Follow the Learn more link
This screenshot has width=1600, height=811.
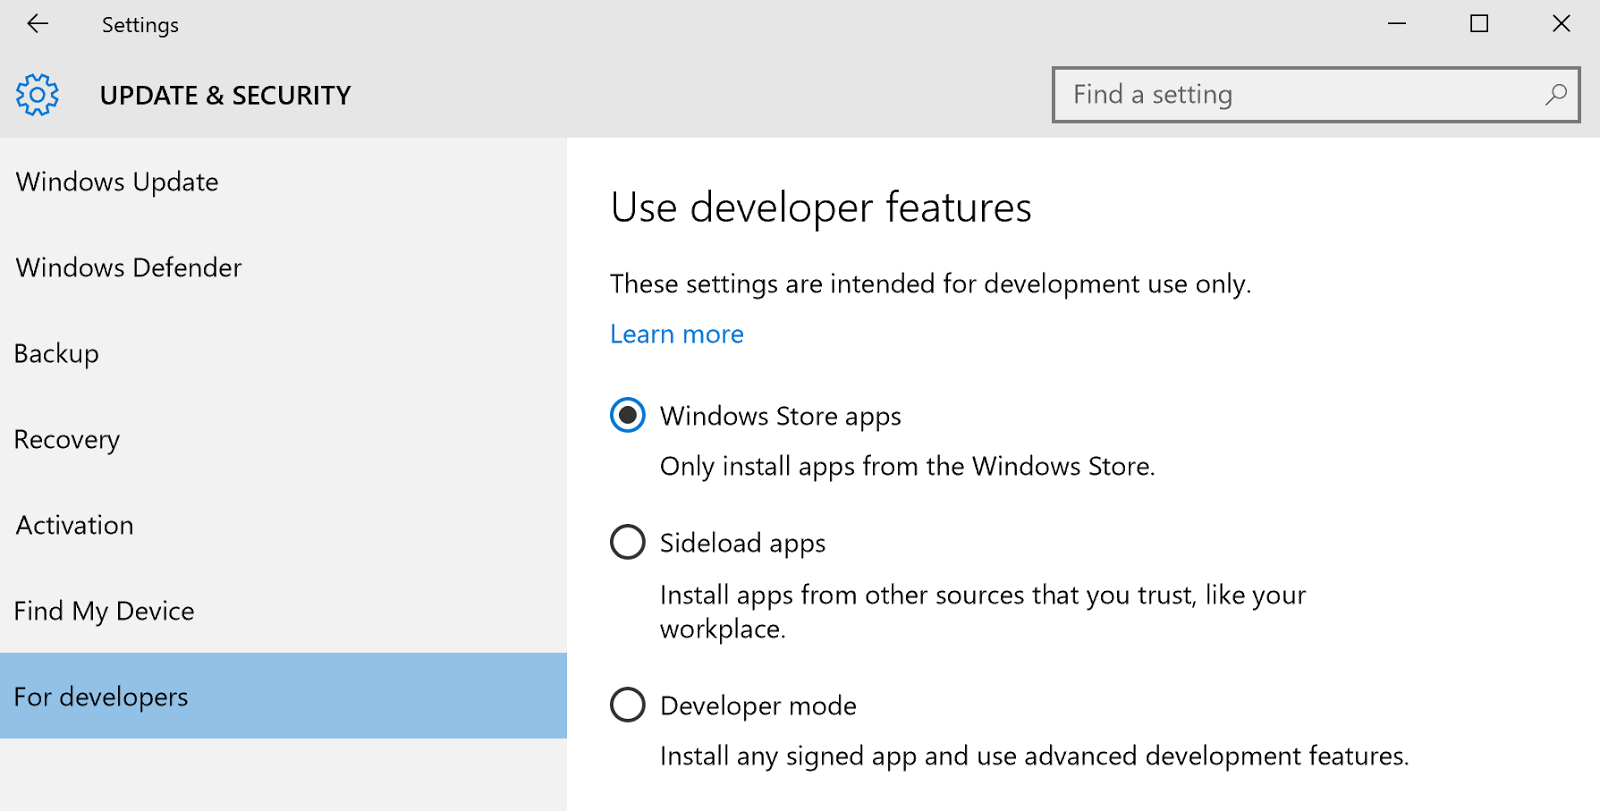pyautogui.click(x=677, y=334)
